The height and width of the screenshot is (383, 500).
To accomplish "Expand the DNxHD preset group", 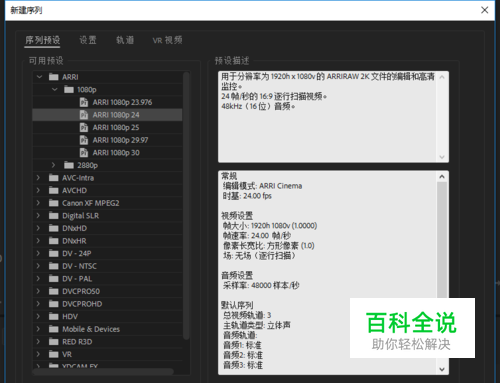I will click(38, 228).
